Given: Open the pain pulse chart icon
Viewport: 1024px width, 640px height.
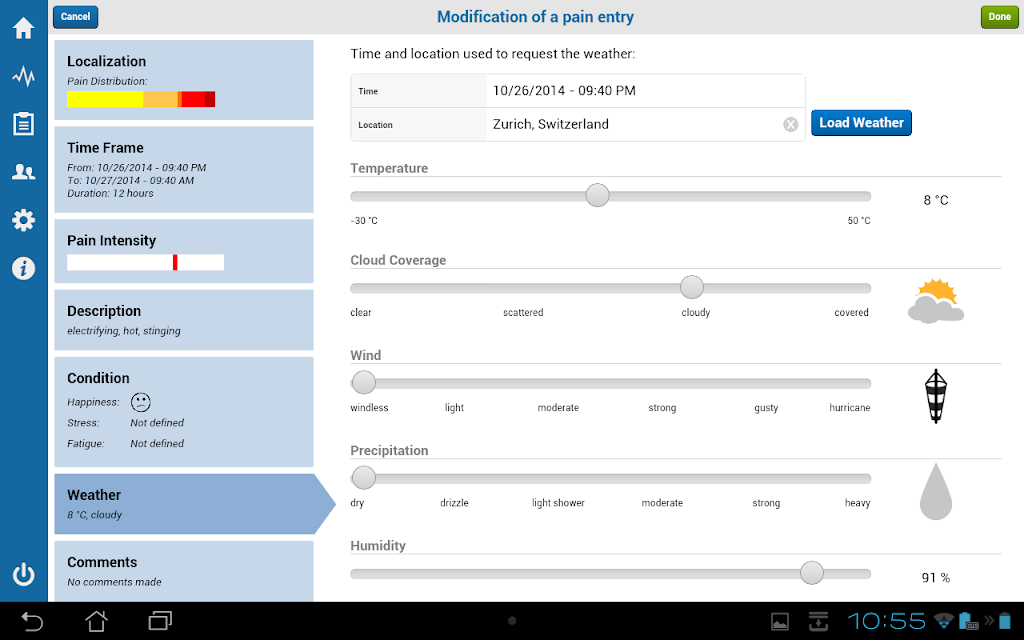Looking at the screenshot, I should [24, 76].
